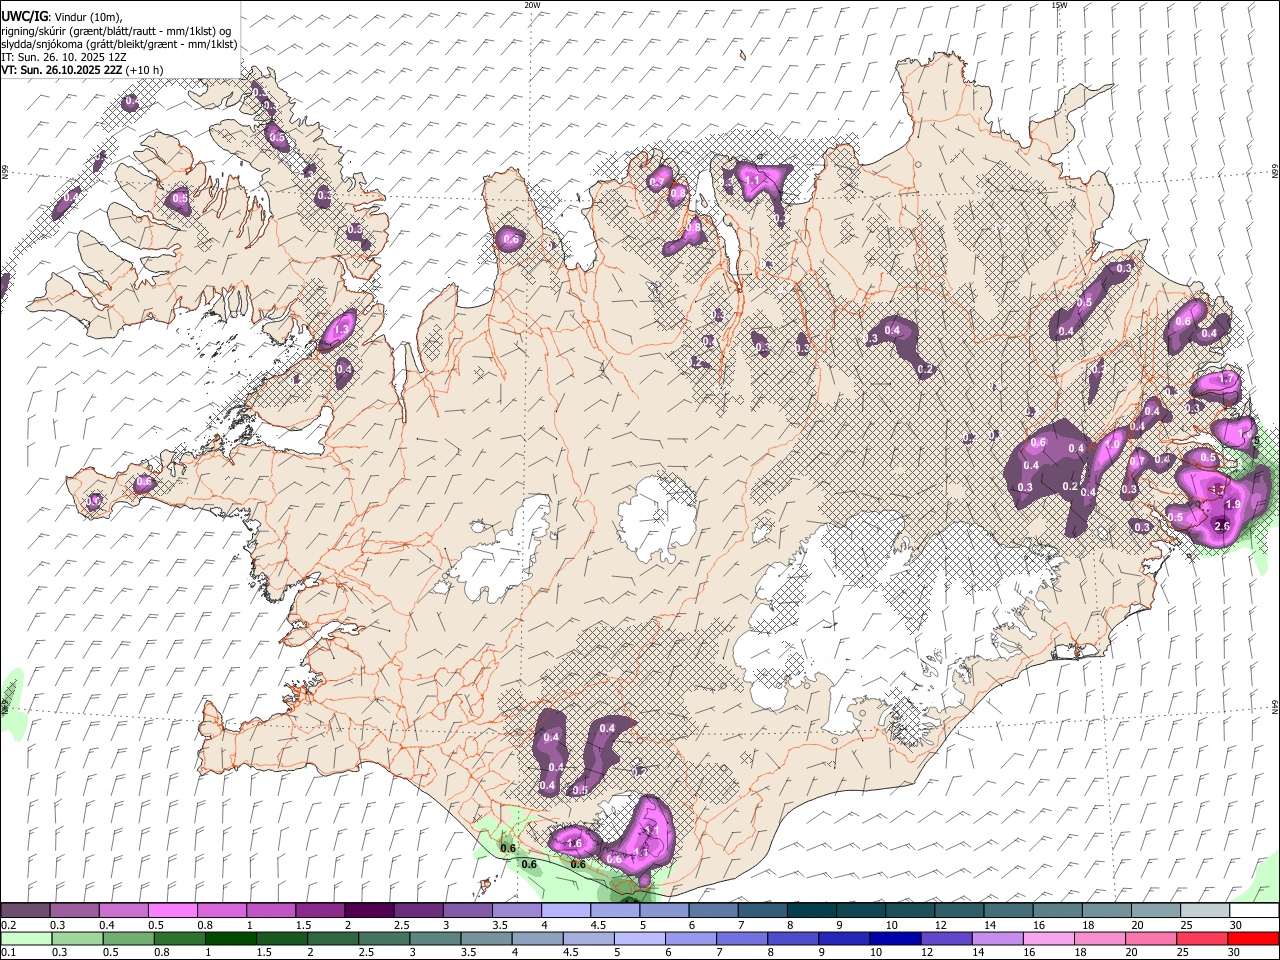Click the '20W' longitude label at top
Screen dimensions: 1280x960
tap(532, 5)
